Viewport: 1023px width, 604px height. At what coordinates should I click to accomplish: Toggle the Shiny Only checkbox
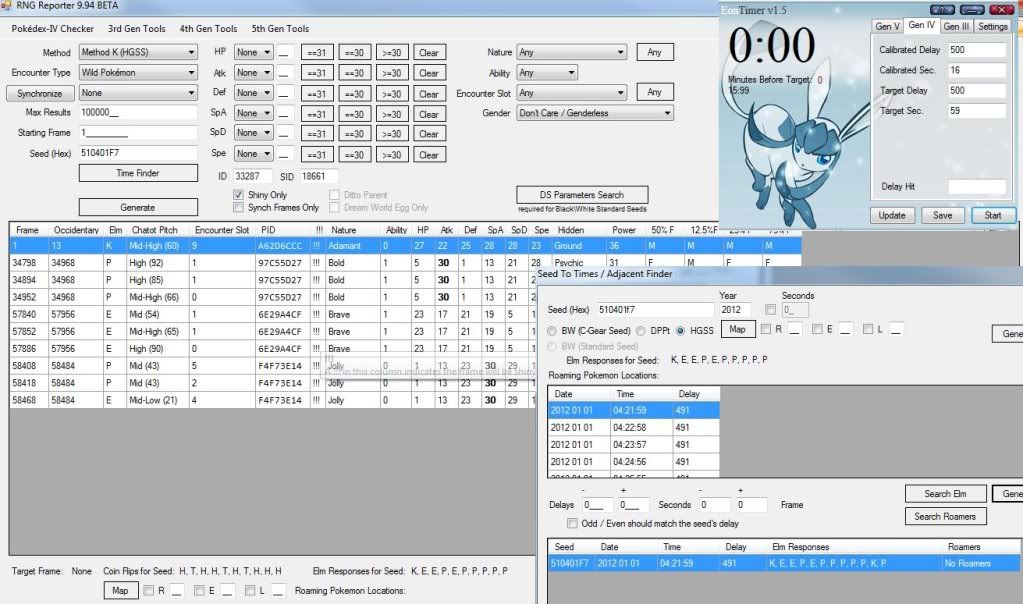[x=239, y=194]
